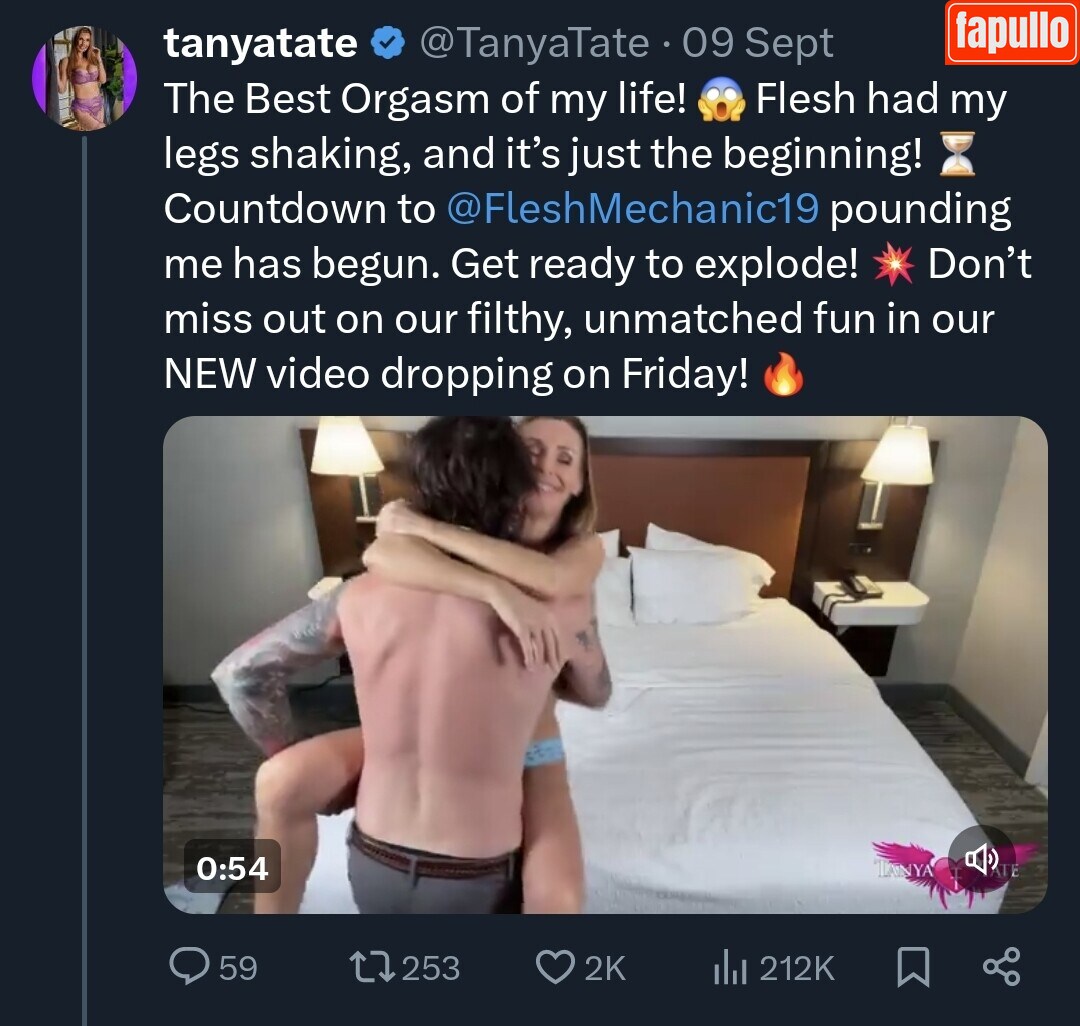The image size is (1080, 1026).
Task: Play the embedded video
Action: pos(605,664)
